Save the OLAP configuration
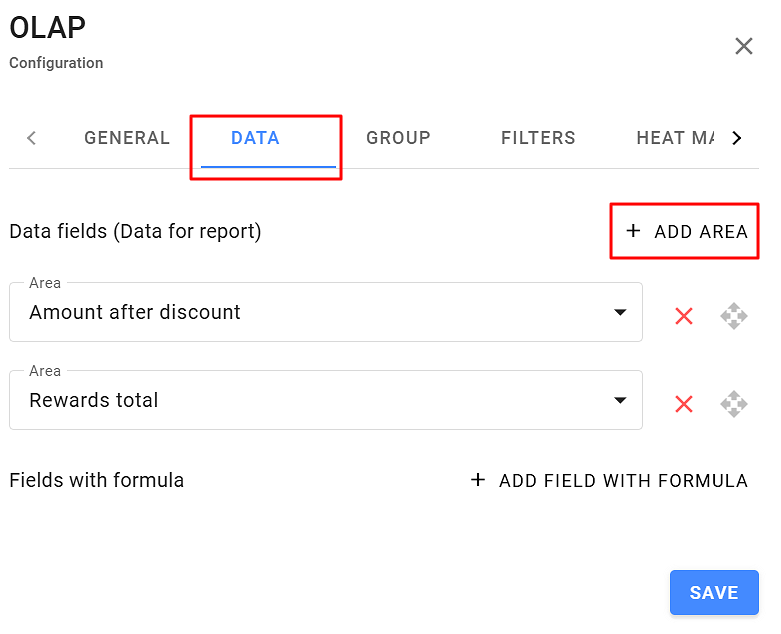The height and width of the screenshot is (634, 781). 714,593
